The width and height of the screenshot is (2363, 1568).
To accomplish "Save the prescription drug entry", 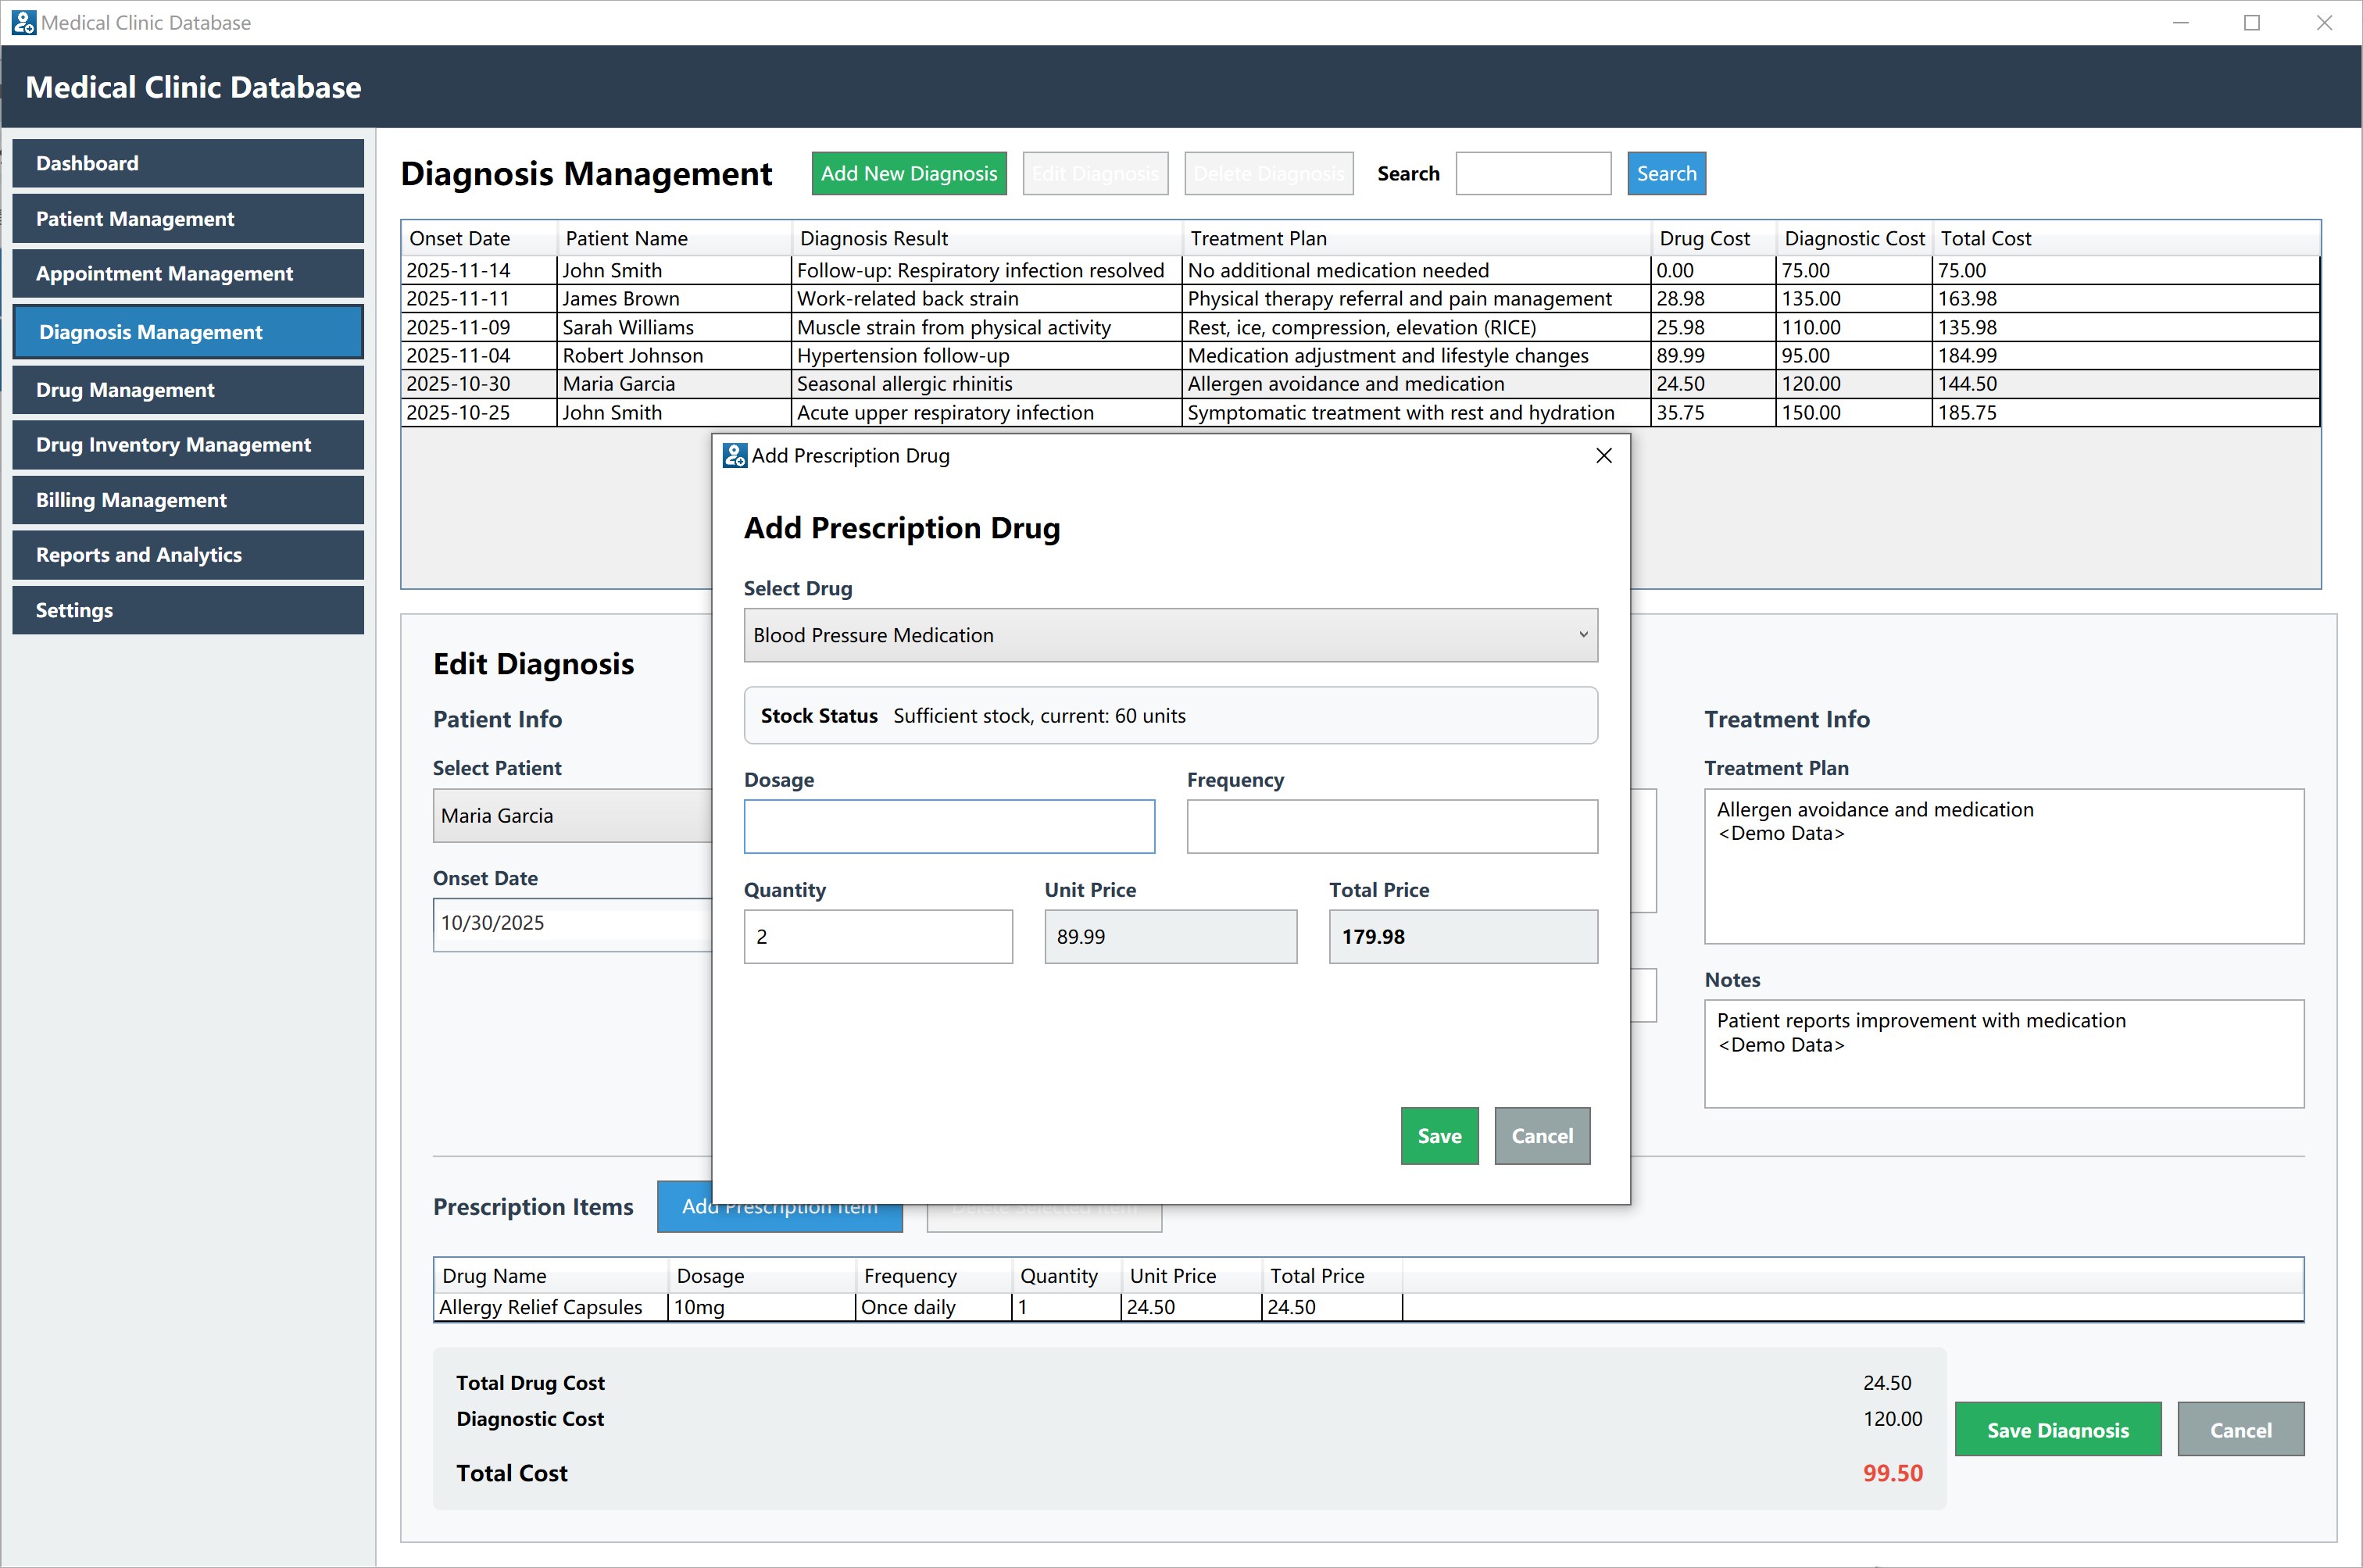I will 1438,1136.
